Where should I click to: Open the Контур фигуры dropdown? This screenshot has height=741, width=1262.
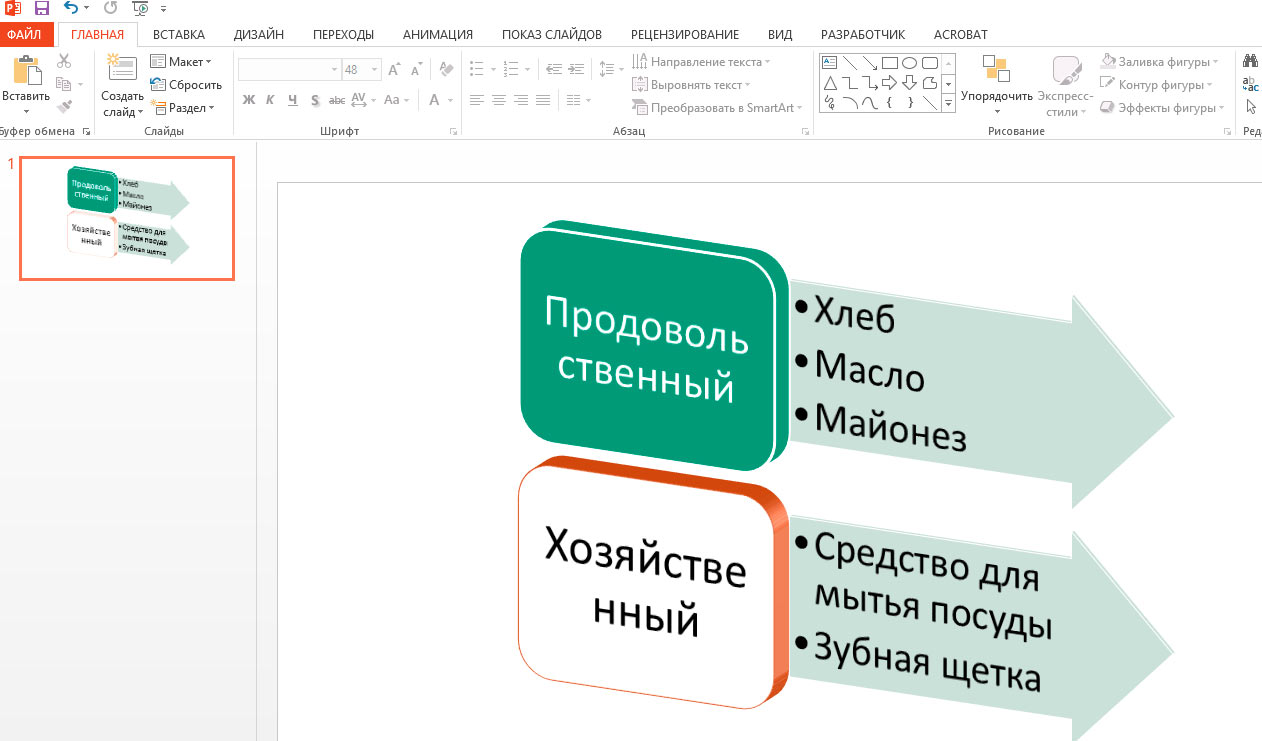(x=1156, y=85)
